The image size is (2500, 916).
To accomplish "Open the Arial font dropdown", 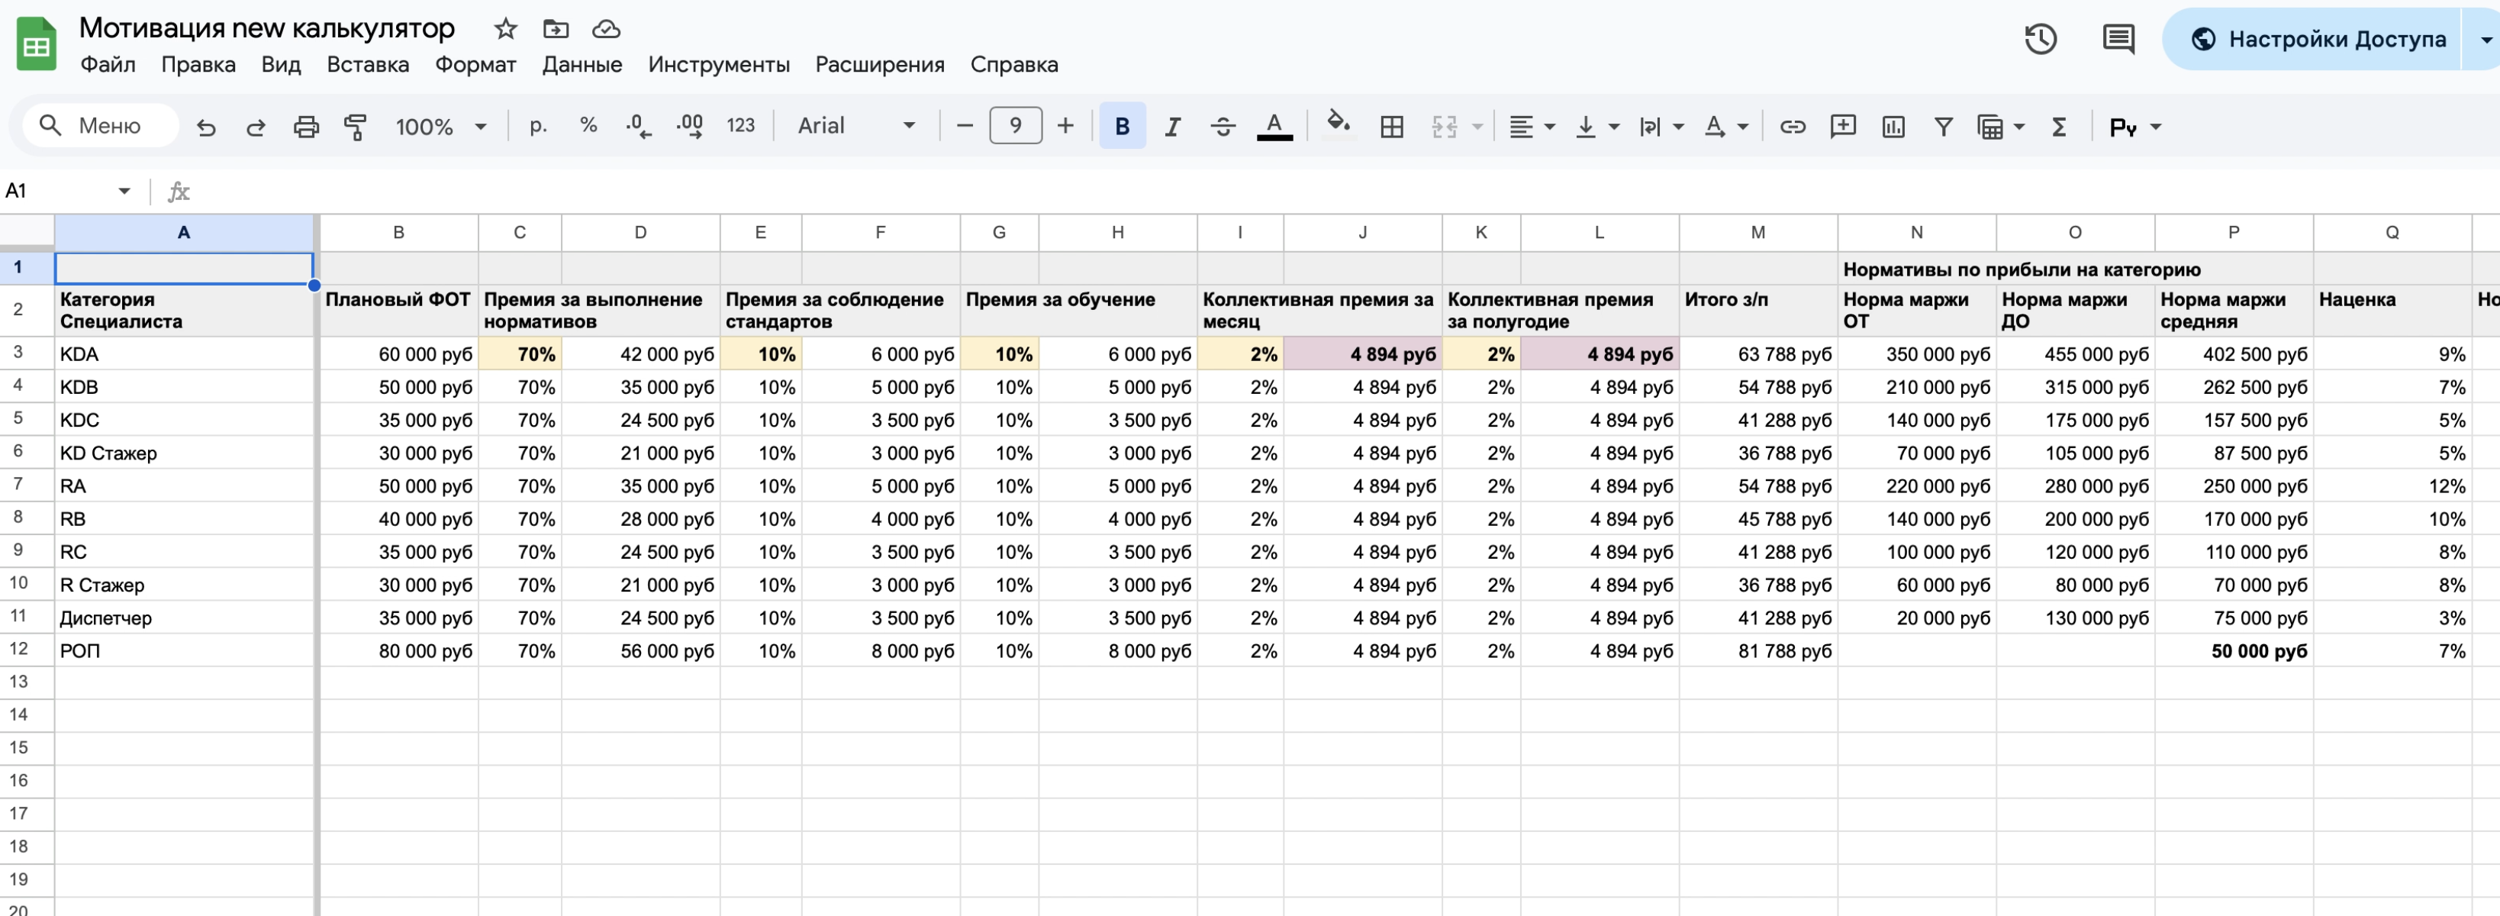I will click(856, 126).
